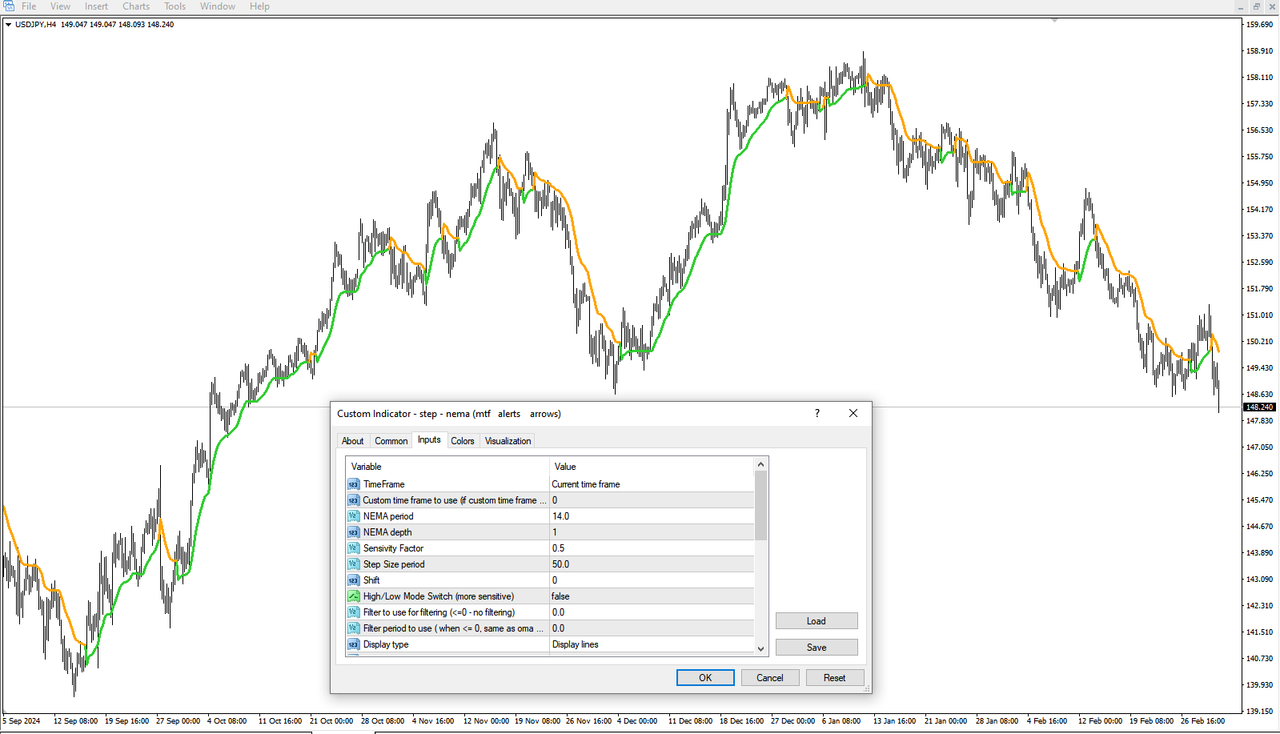Select the 'High/Low Mode Switch' variable name
This screenshot has width=1280, height=734.
coord(438,596)
